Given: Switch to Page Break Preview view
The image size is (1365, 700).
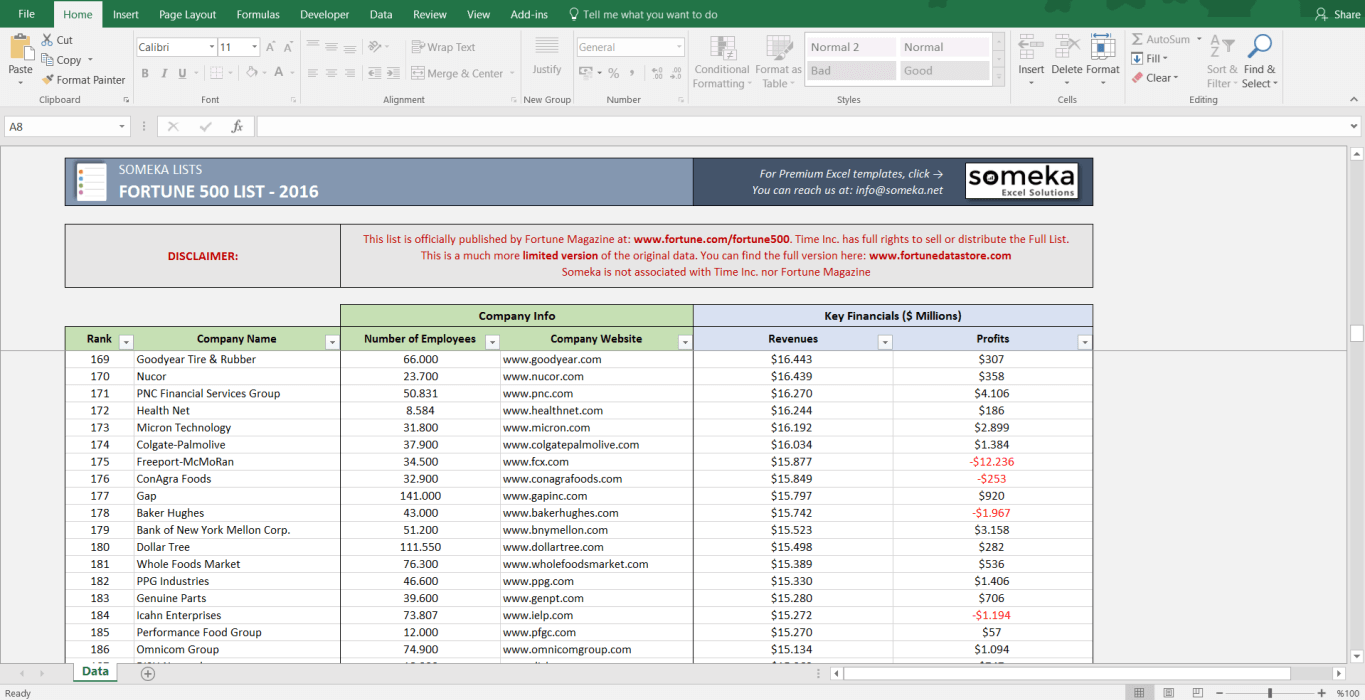Looking at the screenshot, I should coord(1196,693).
